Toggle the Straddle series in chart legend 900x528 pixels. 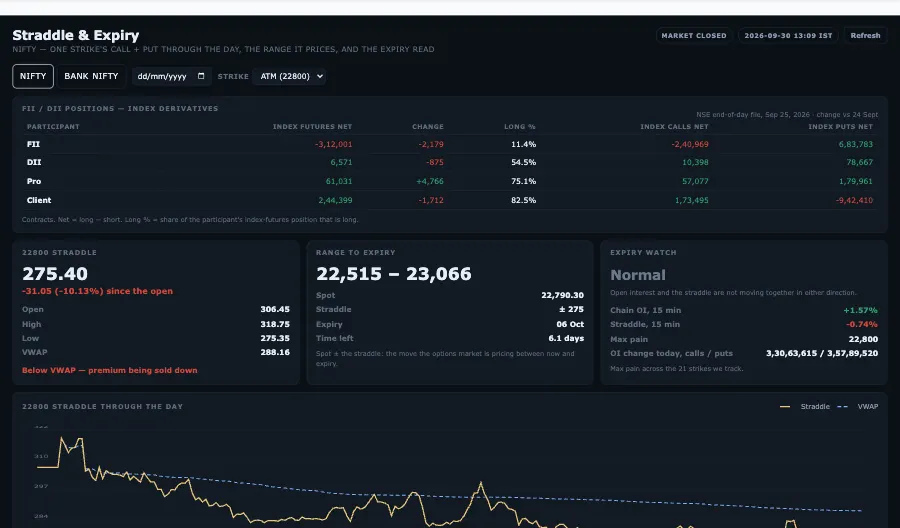tap(805, 406)
